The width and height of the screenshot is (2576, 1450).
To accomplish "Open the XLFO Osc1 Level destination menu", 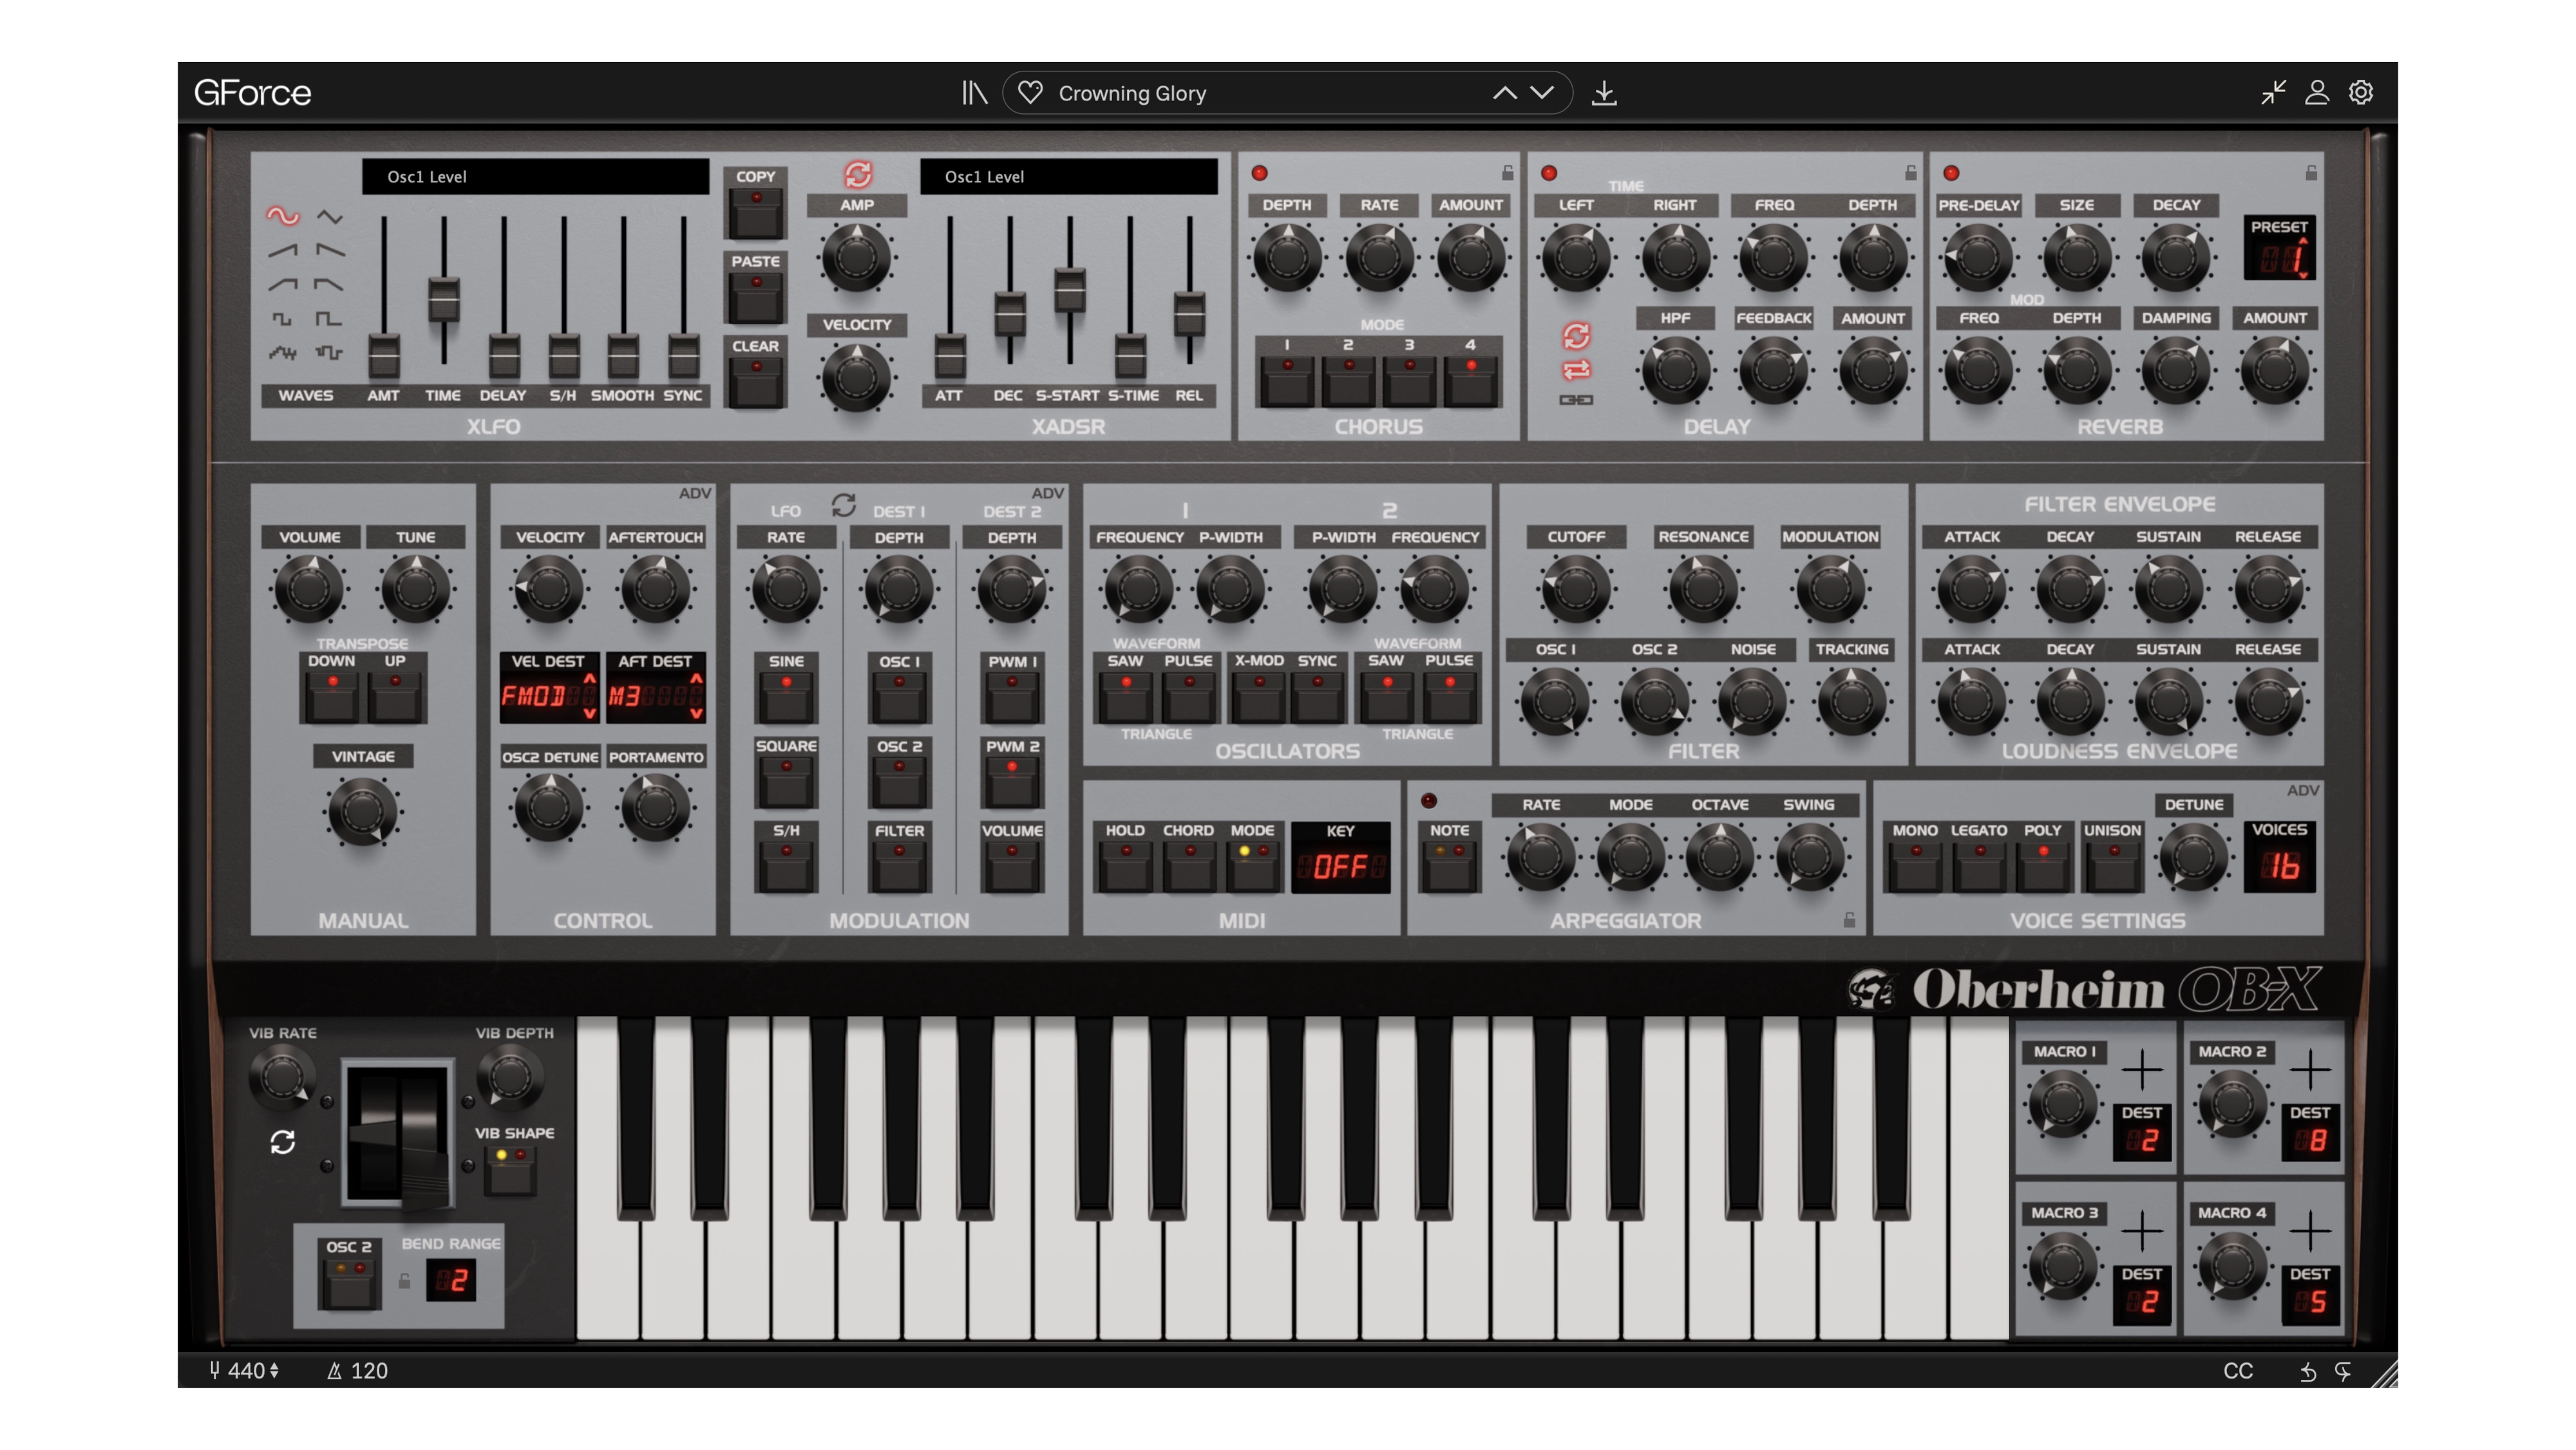I will click(x=535, y=177).
